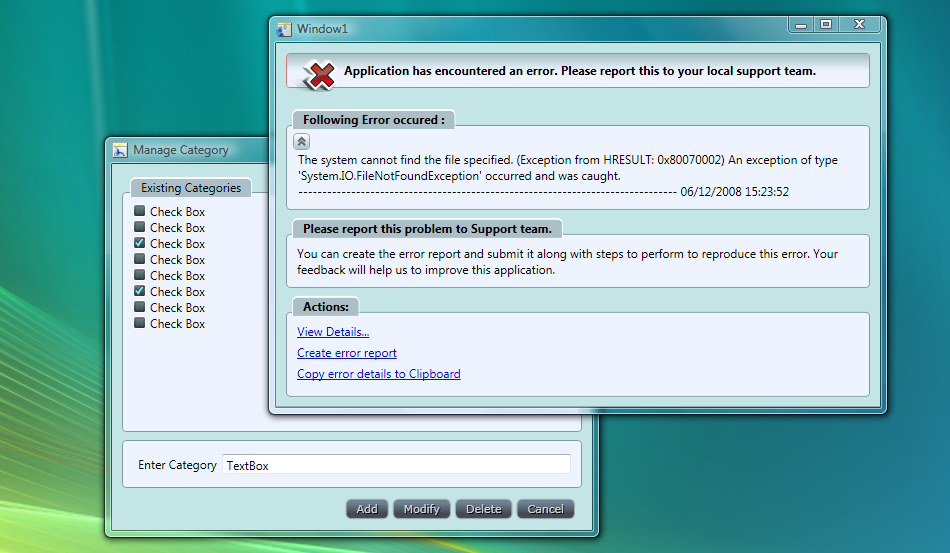
Task: Click the Window1 title bar application icon
Action: [x=285, y=29]
